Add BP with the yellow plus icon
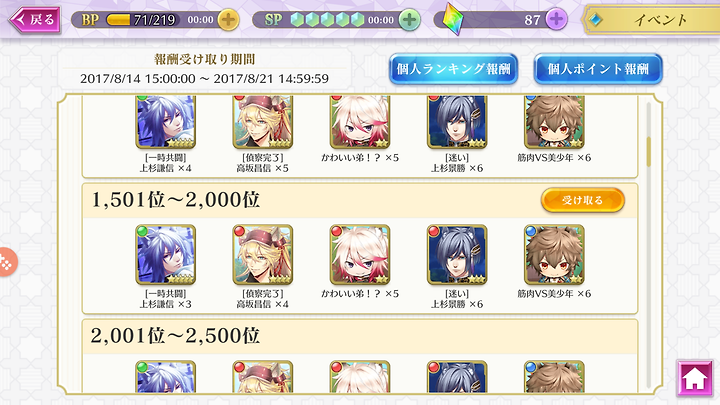 point(228,20)
